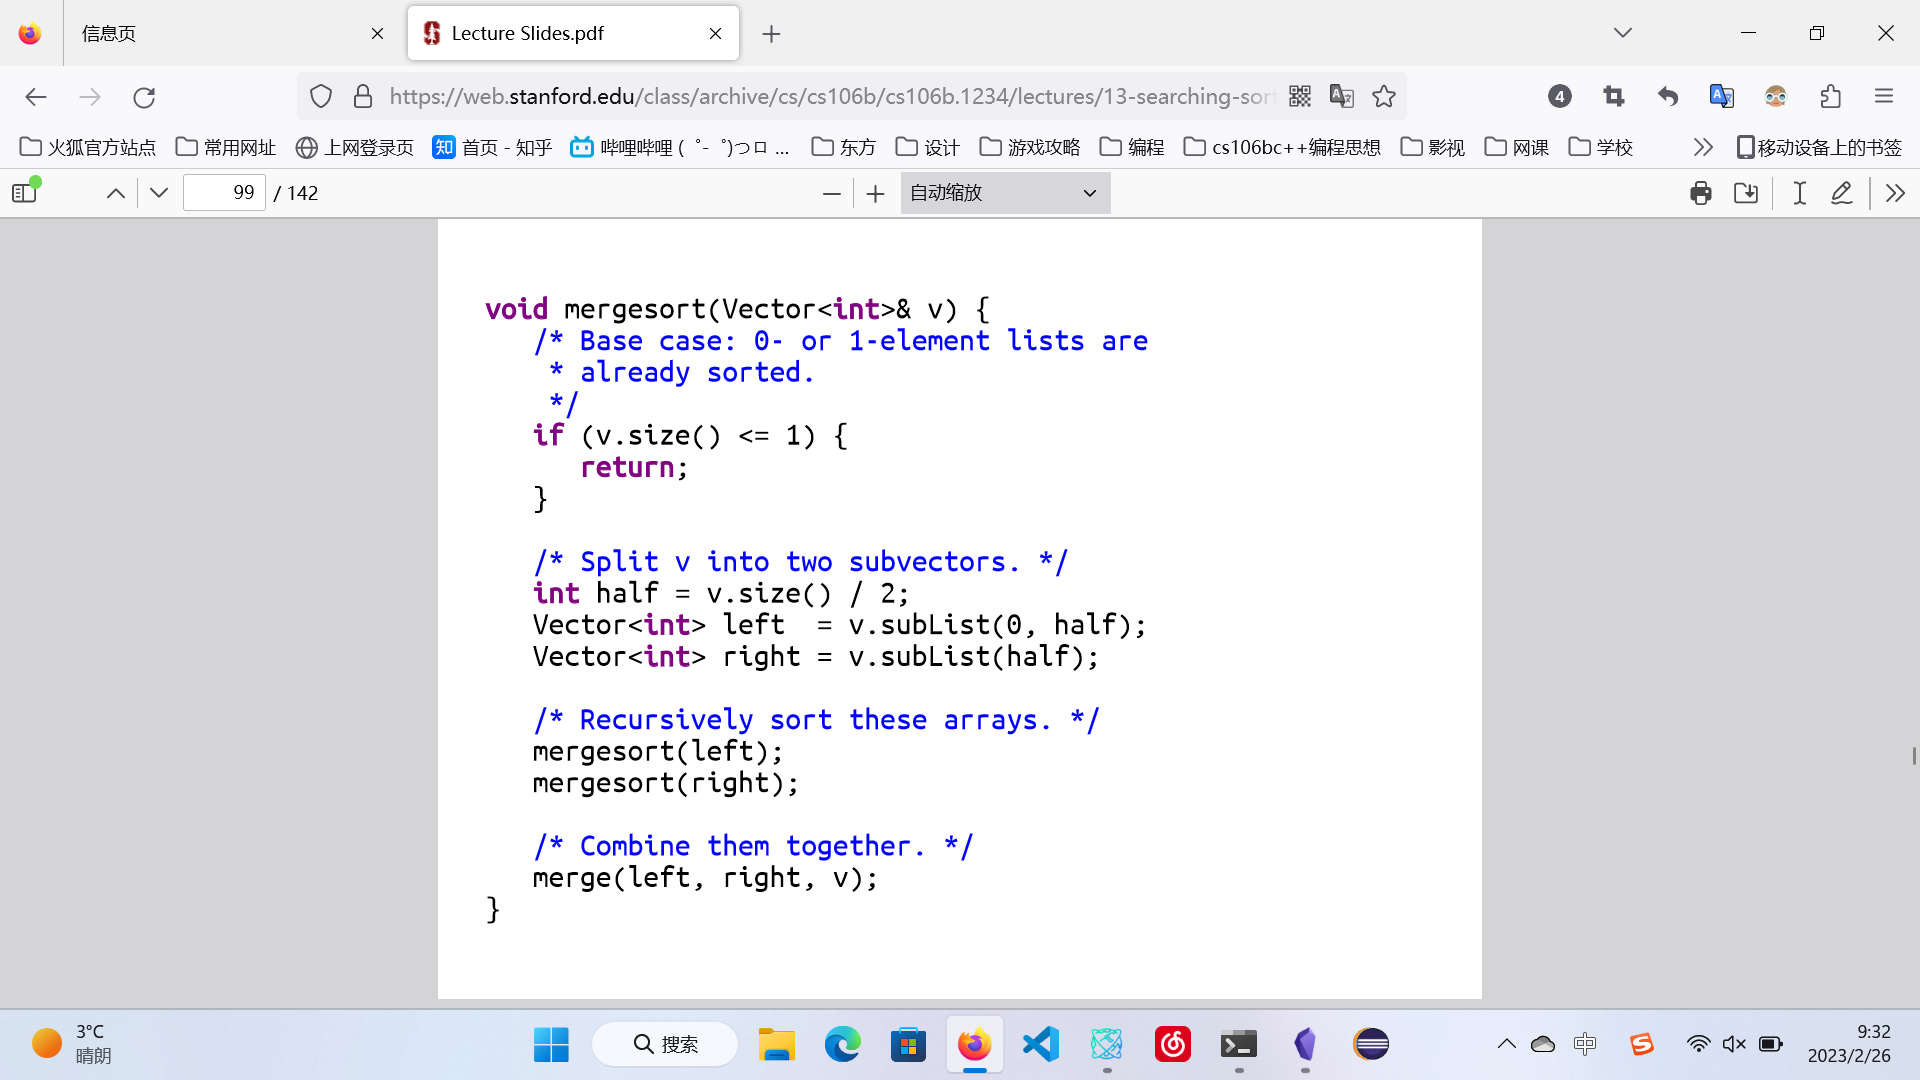Reload the current page
Viewport: 1920px width, 1080px height.
(144, 97)
